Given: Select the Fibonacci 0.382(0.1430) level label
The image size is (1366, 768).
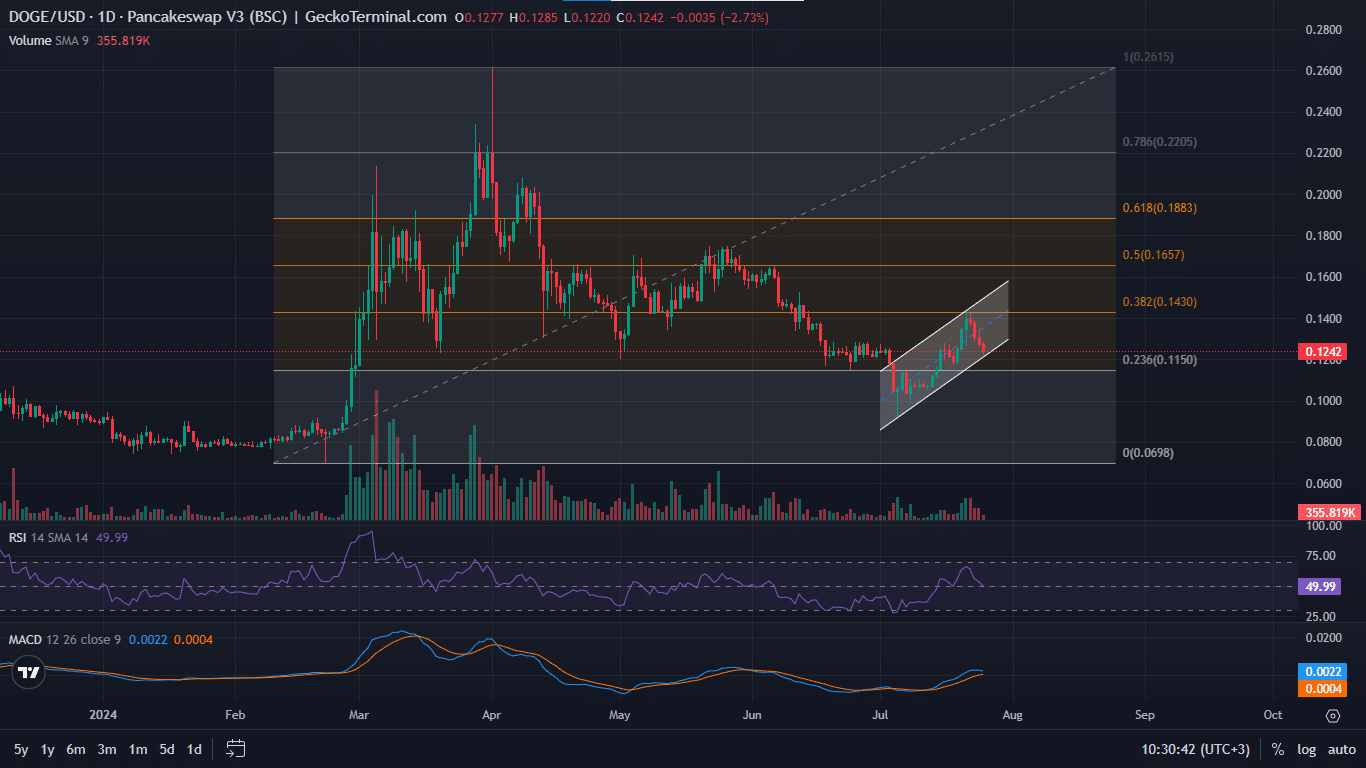Looking at the screenshot, I should click(x=1159, y=301).
